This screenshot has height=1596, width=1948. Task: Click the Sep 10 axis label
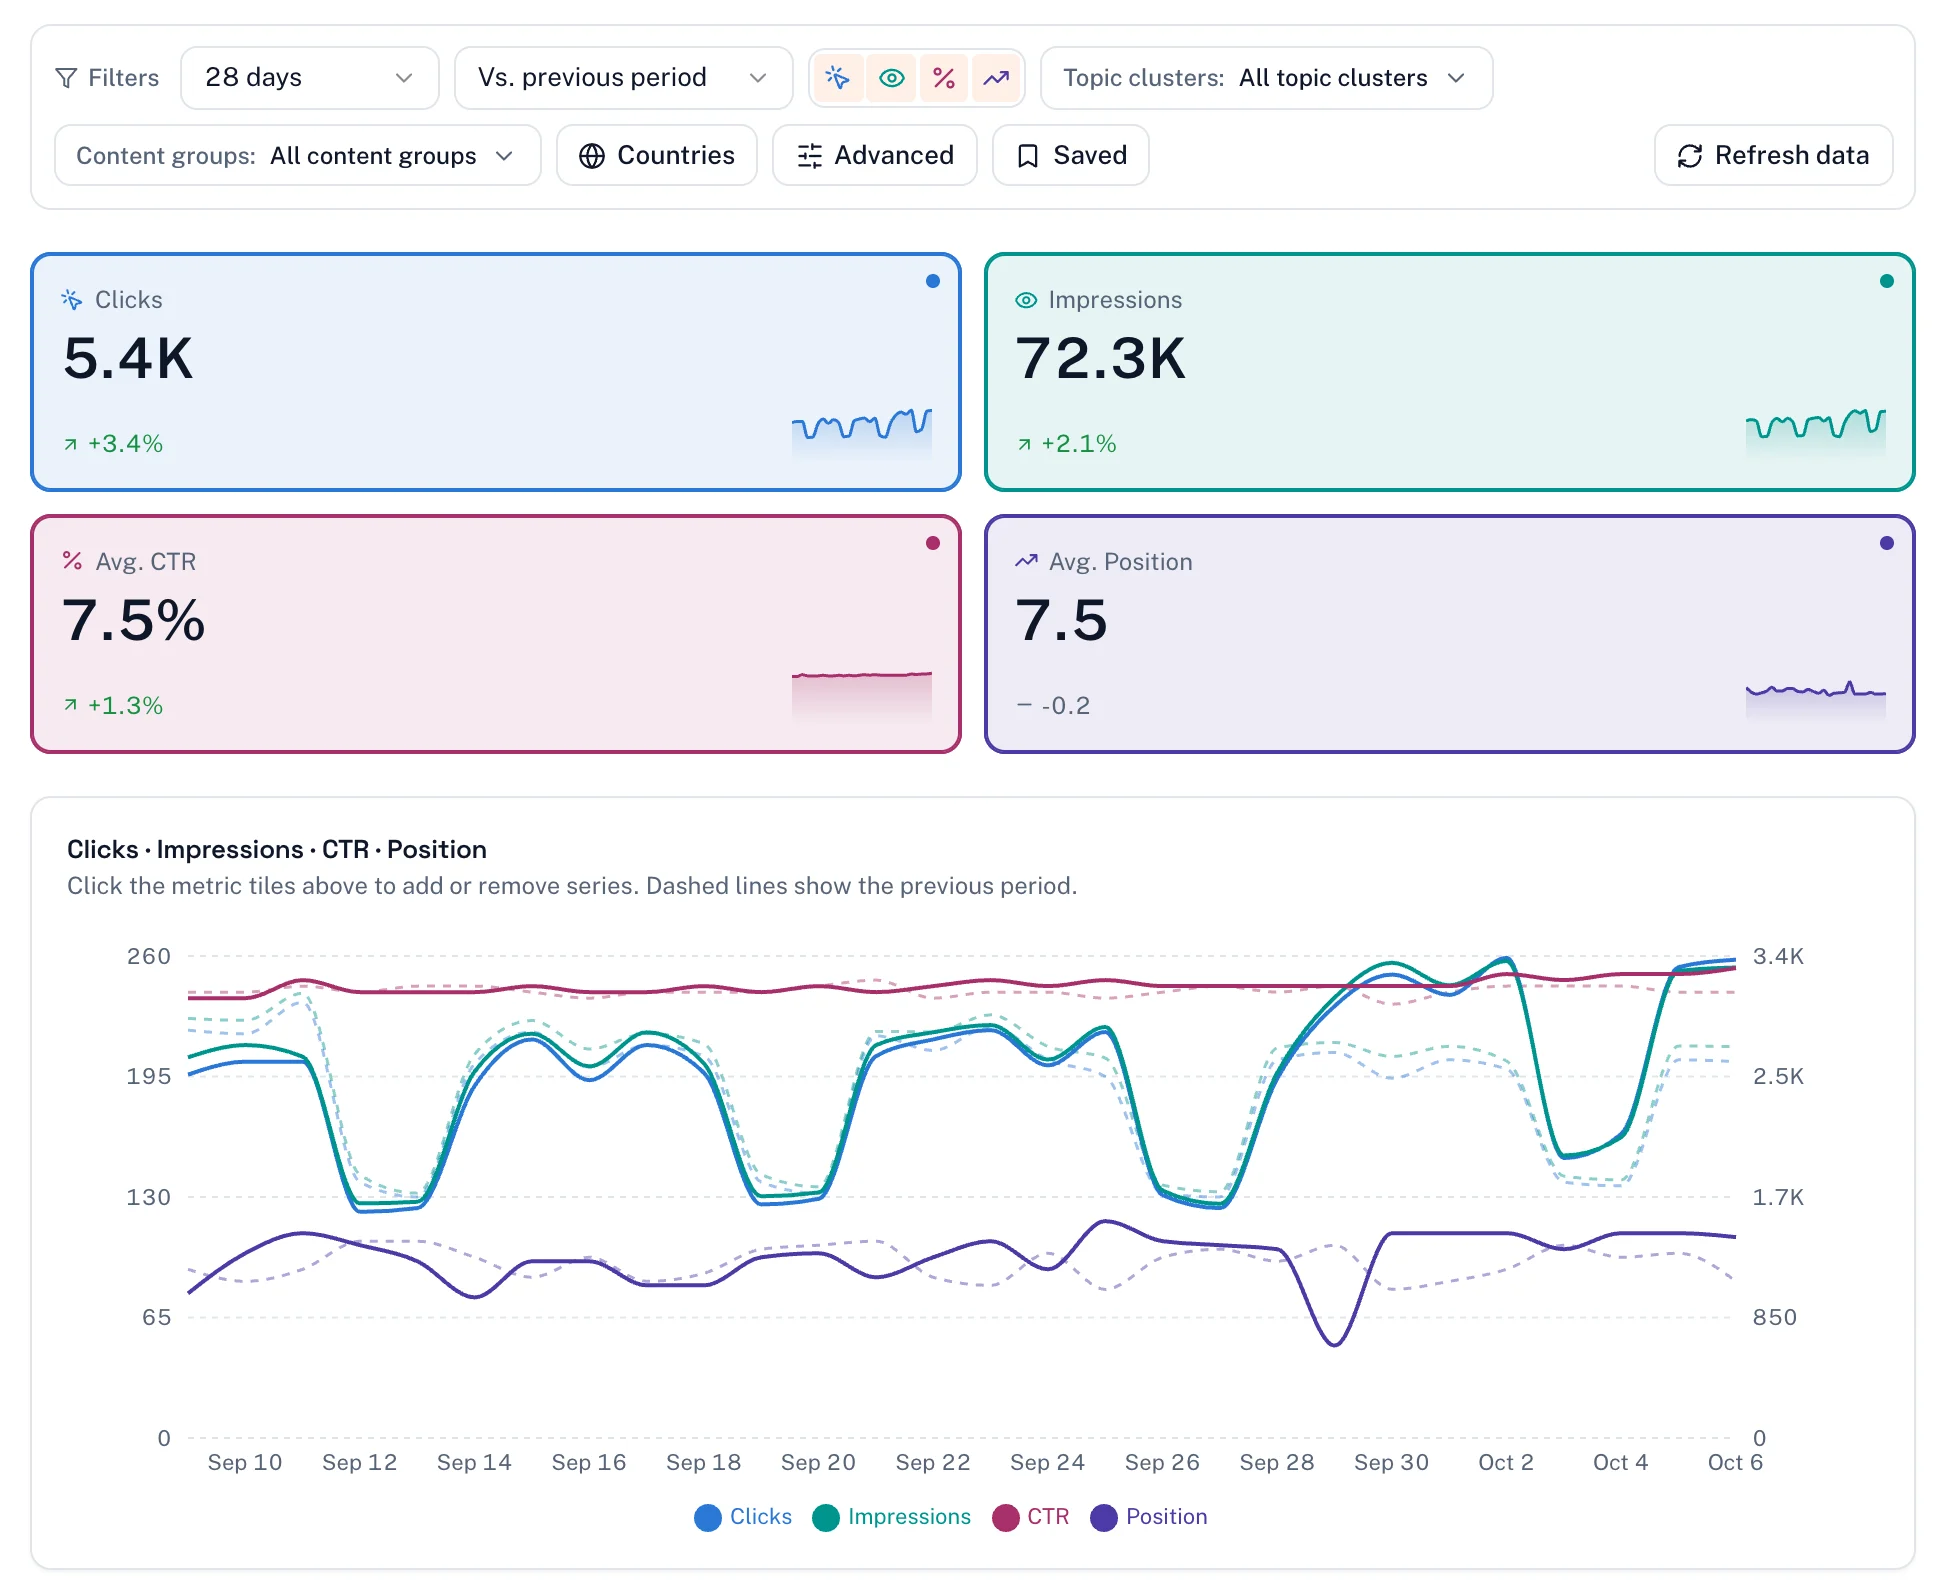coord(245,1462)
